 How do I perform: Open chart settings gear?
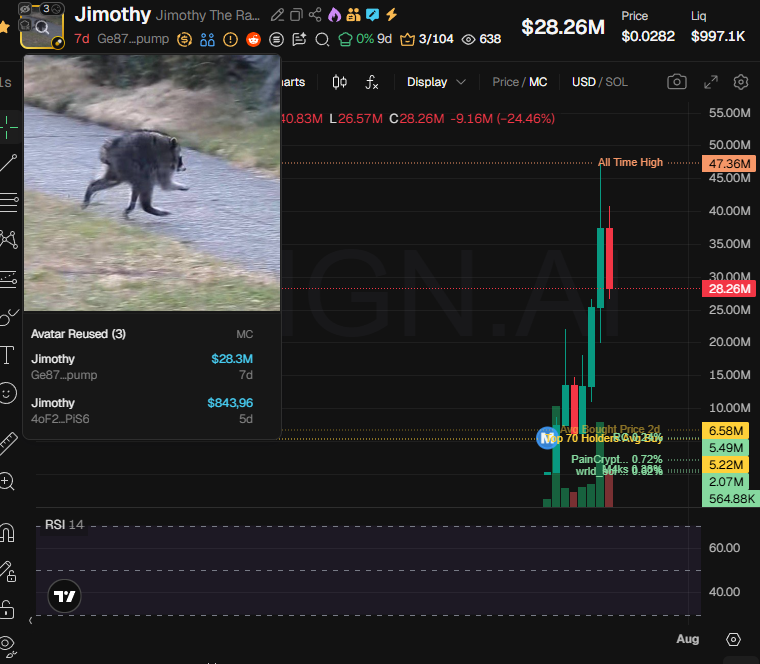(741, 82)
